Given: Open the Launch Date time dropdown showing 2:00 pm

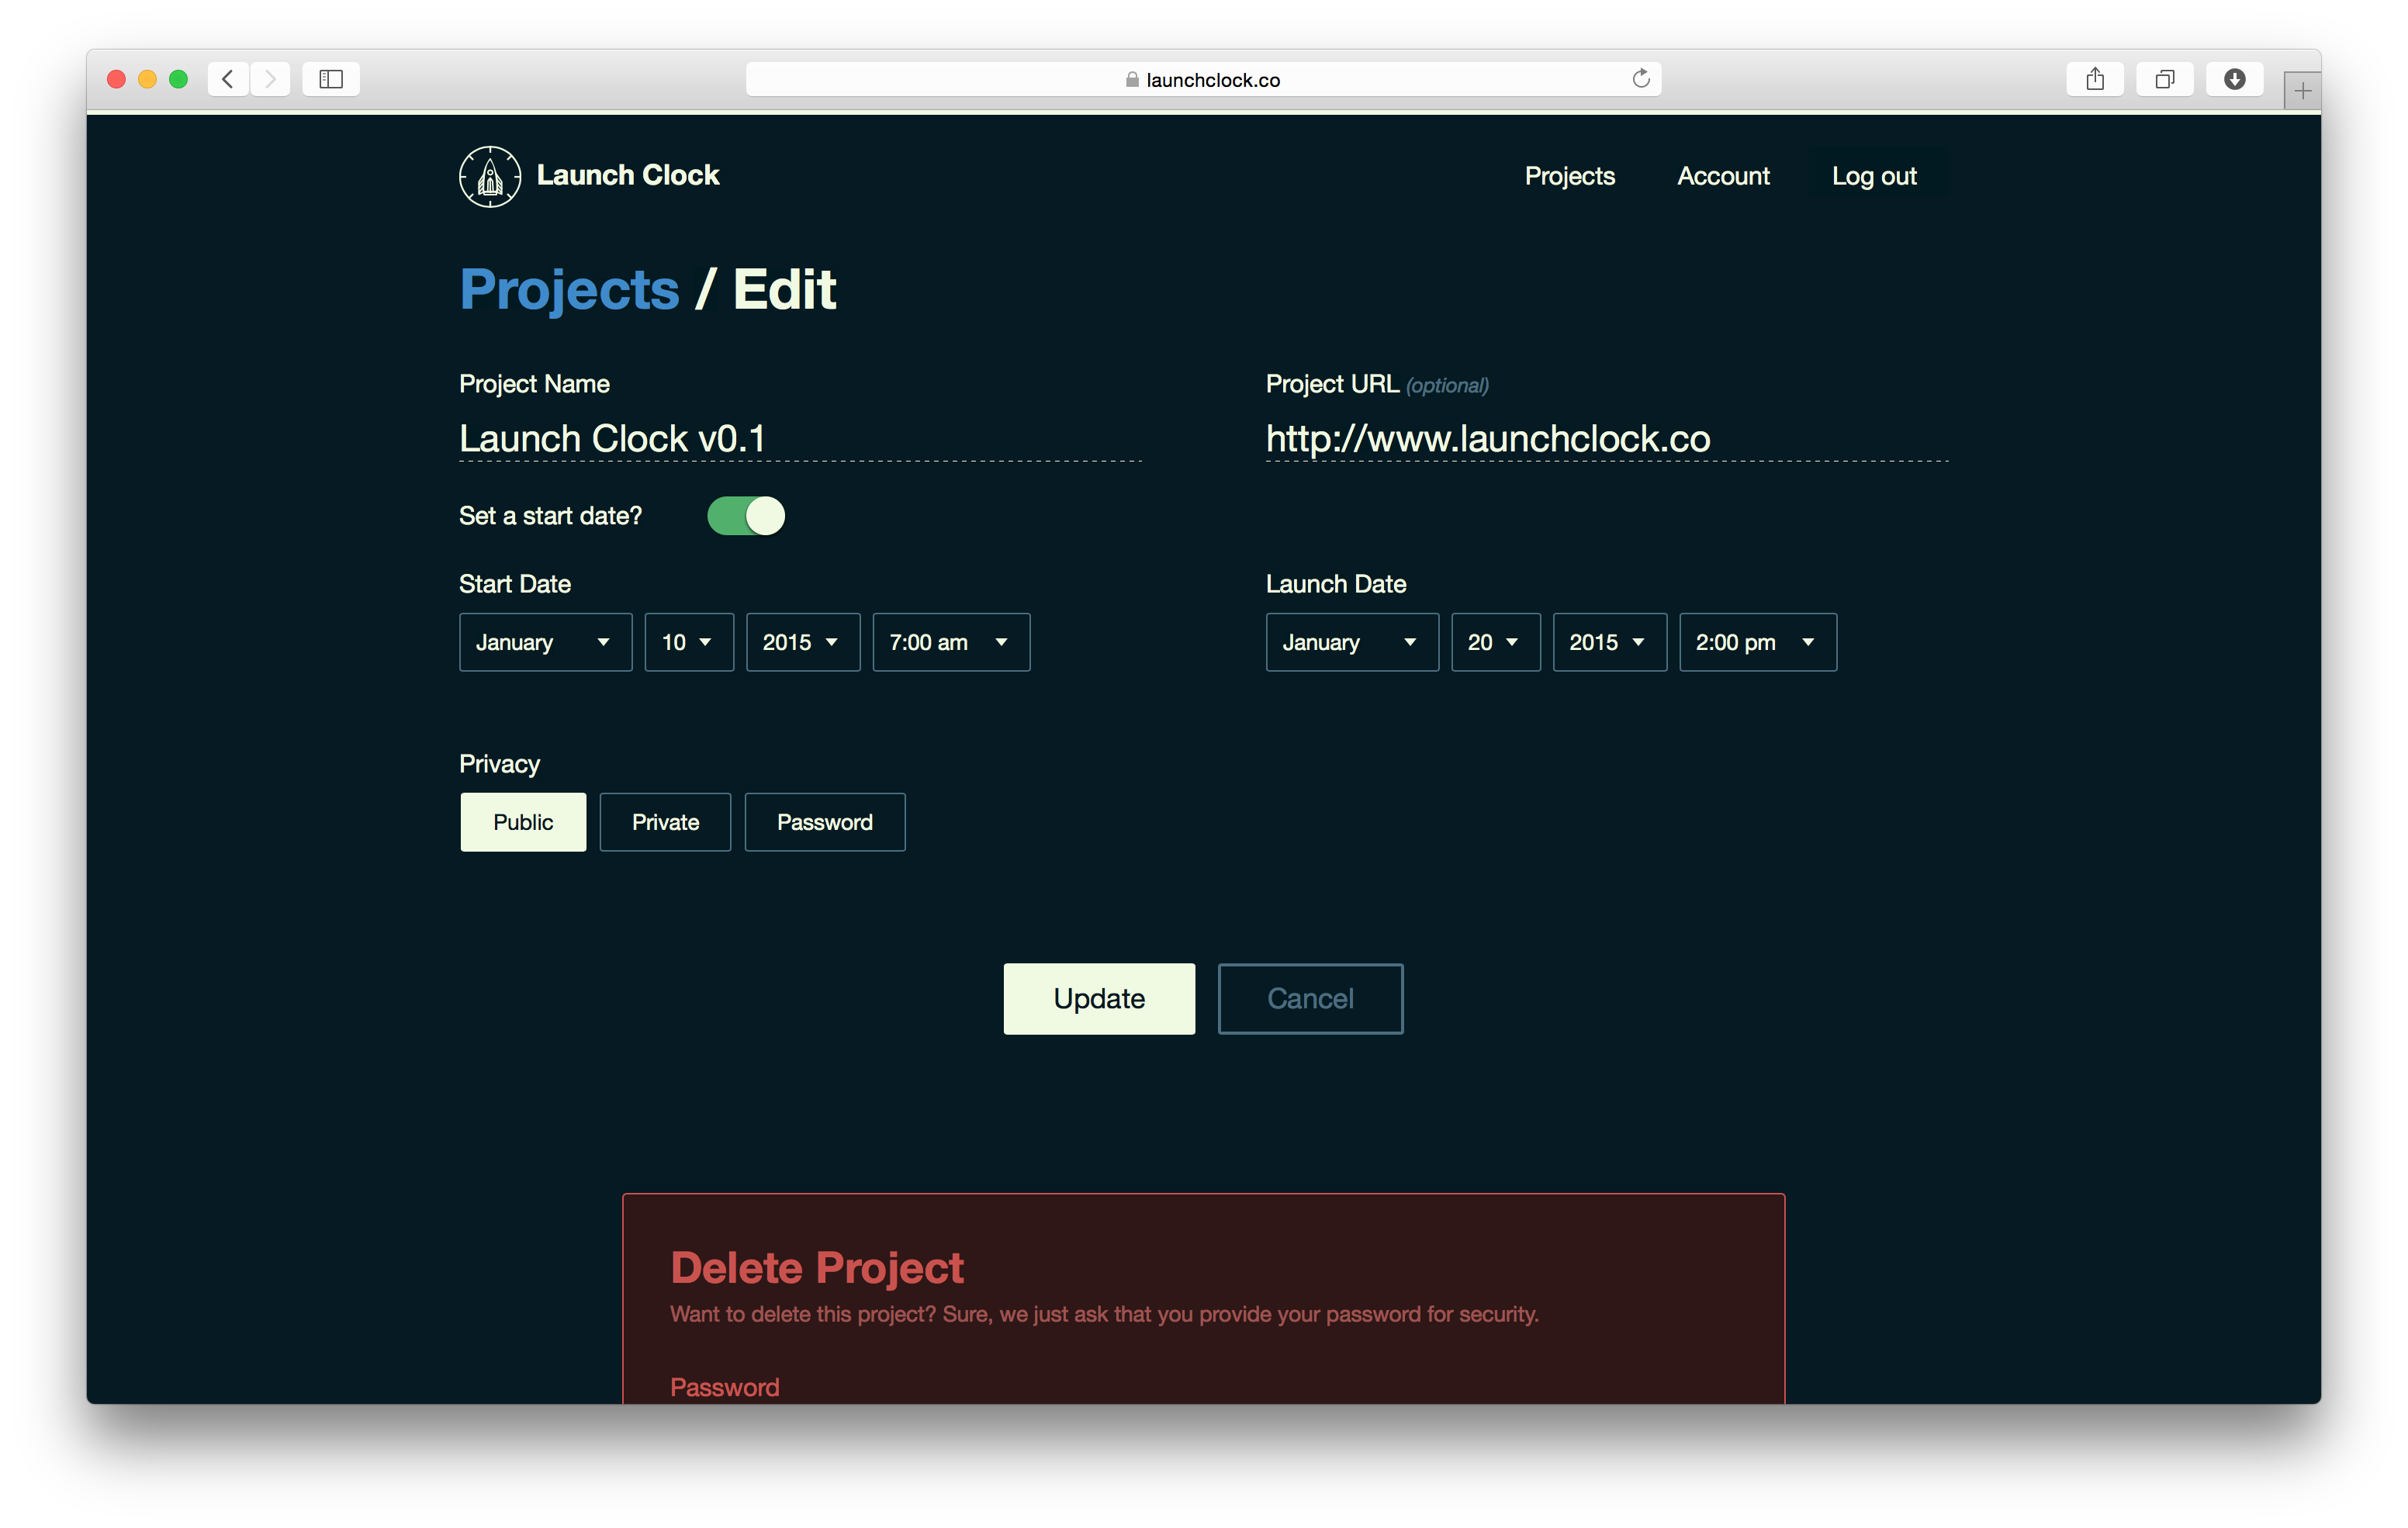Looking at the screenshot, I should 1757,642.
